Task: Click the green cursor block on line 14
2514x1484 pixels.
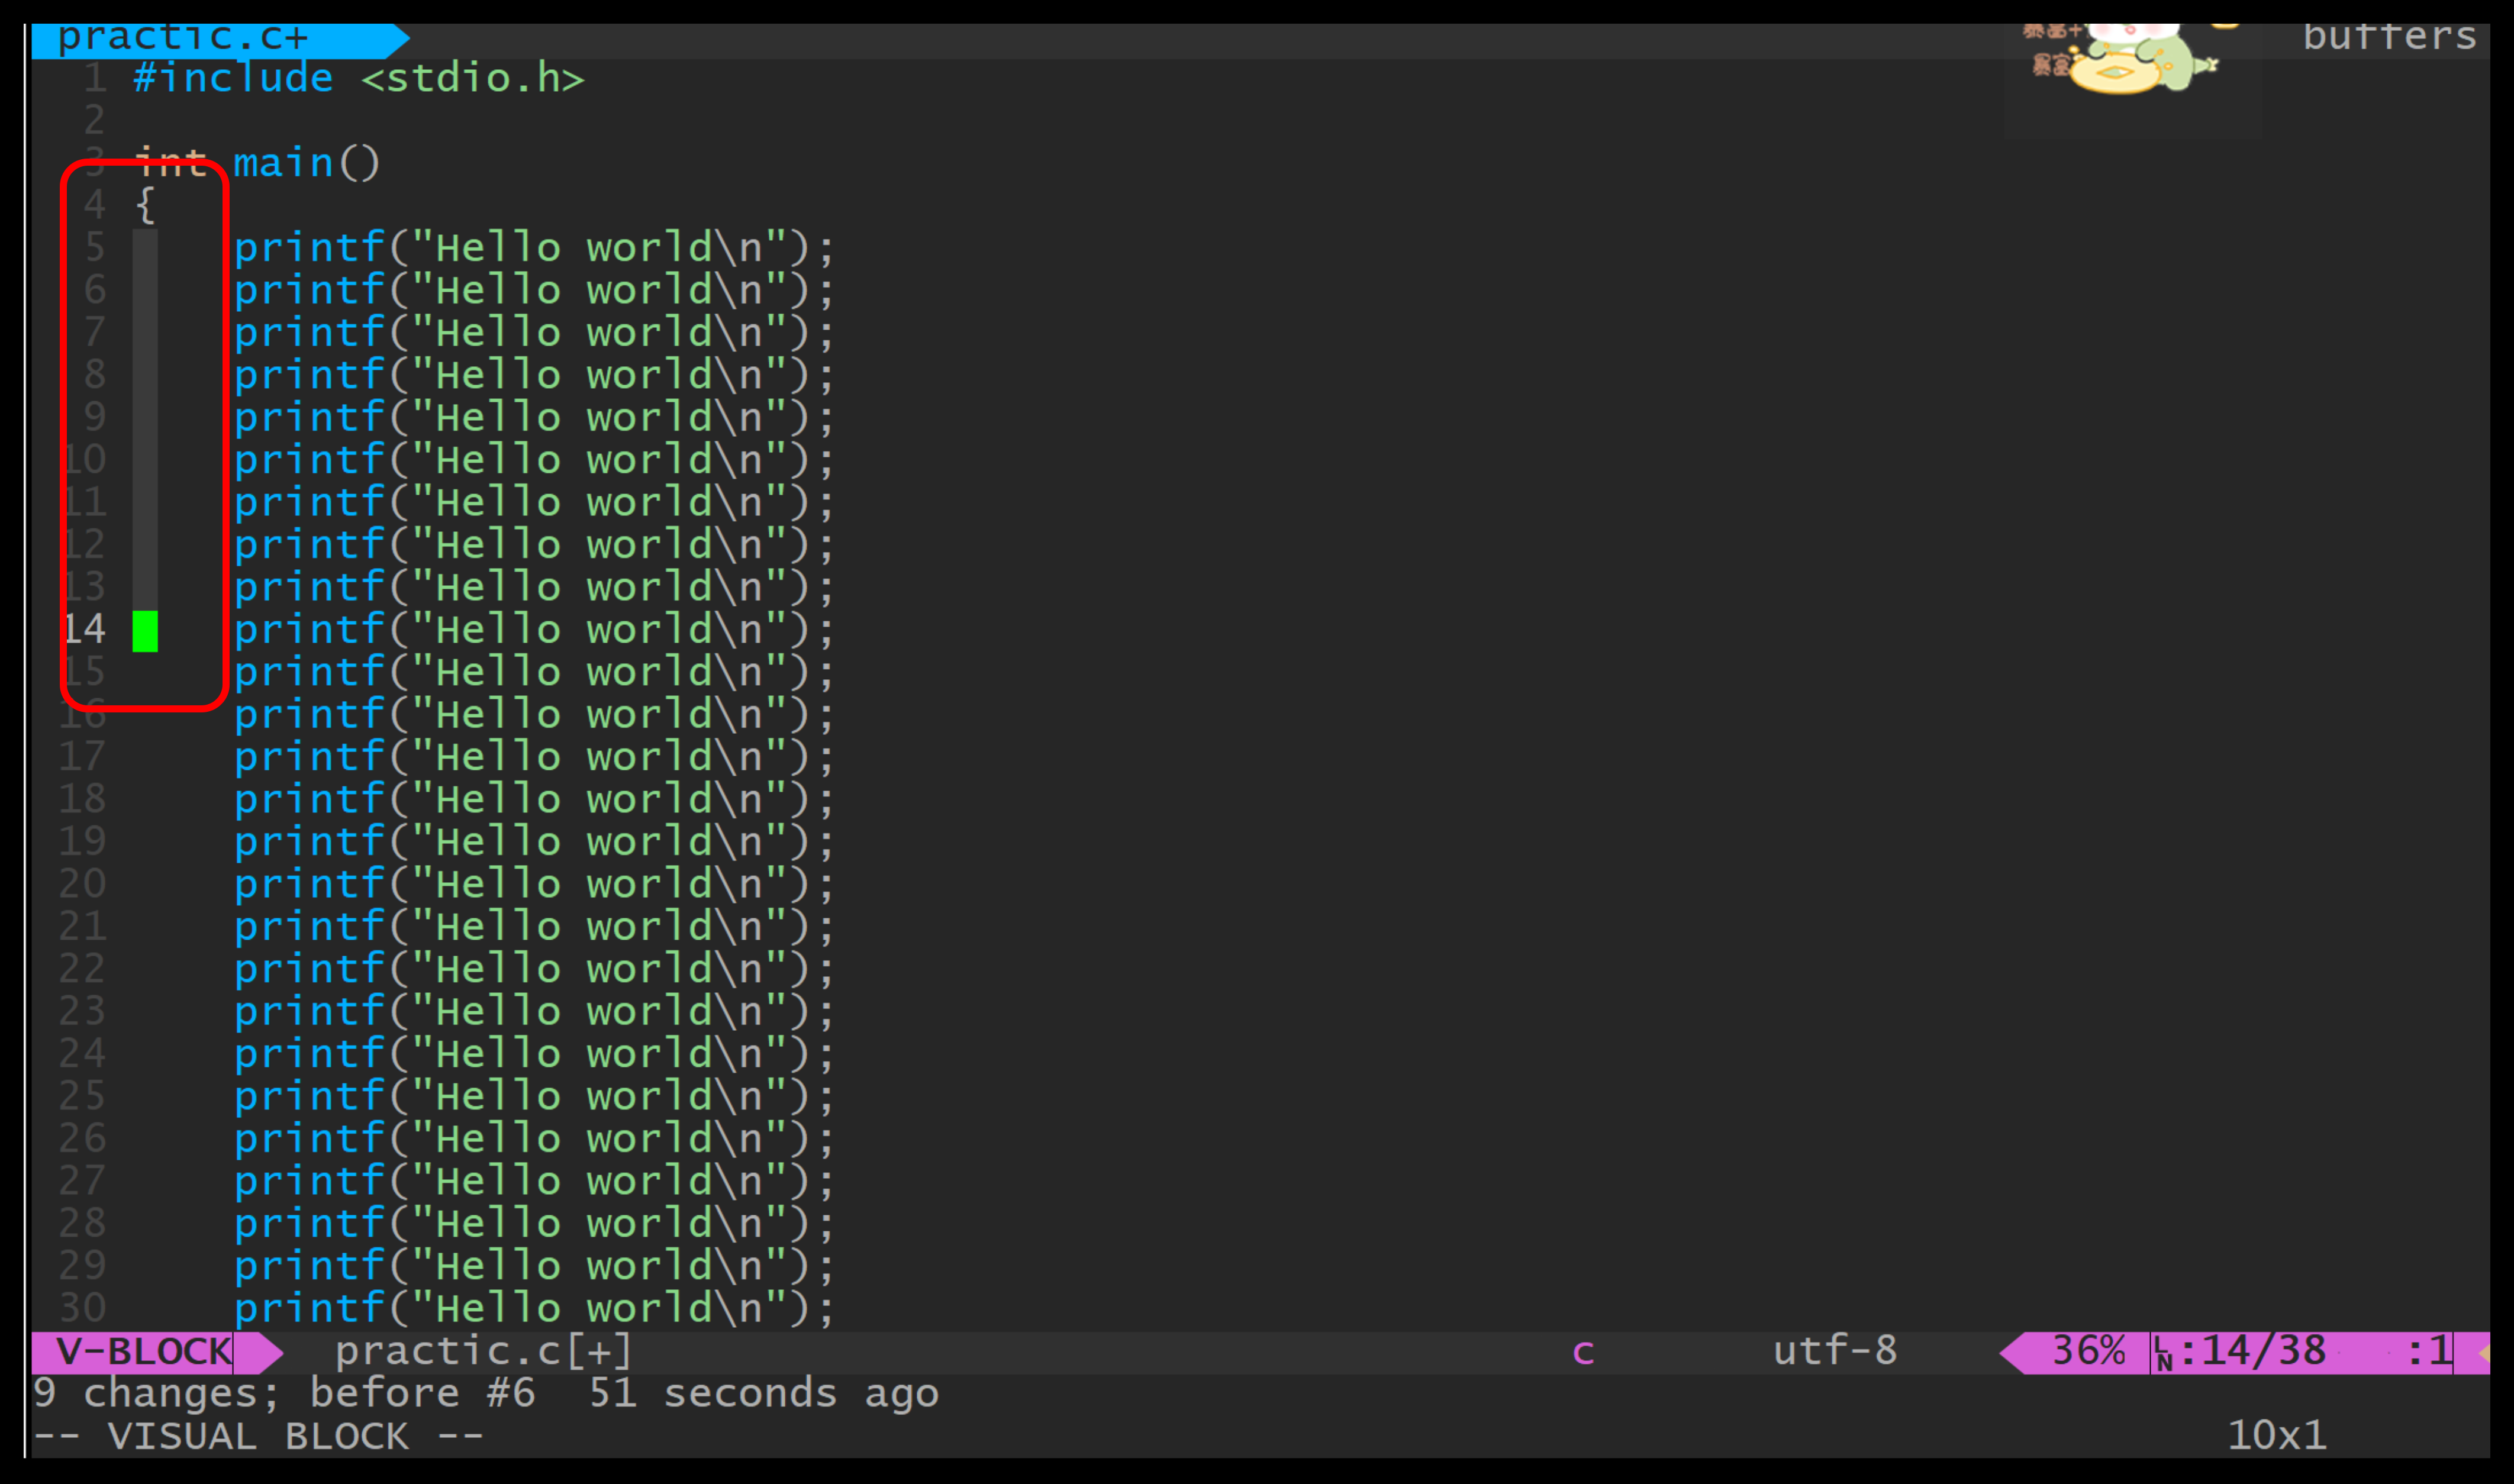Action: click(145, 631)
